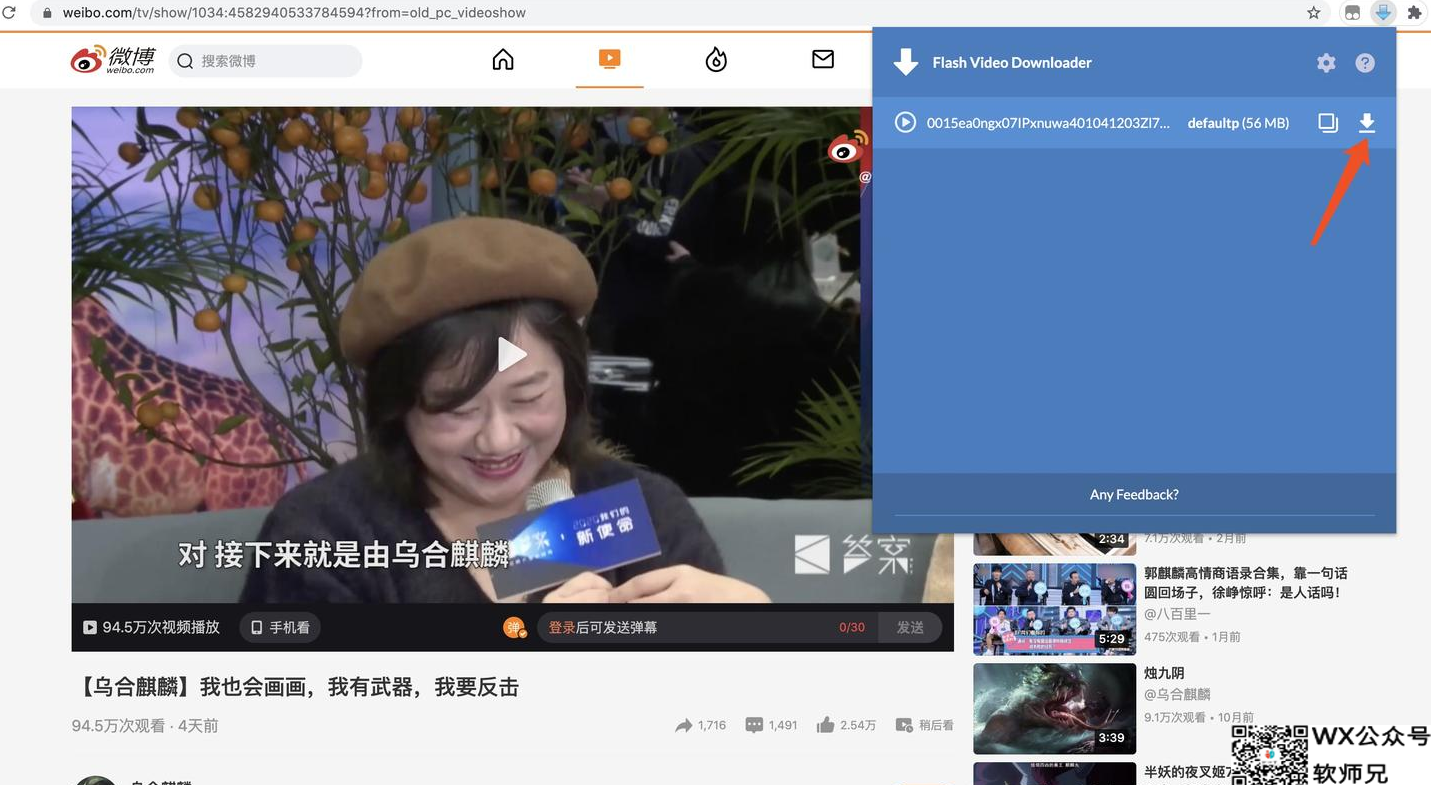Click the Weibo logo
The width and height of the screenshot is (1431, 785).
(113, 60)
